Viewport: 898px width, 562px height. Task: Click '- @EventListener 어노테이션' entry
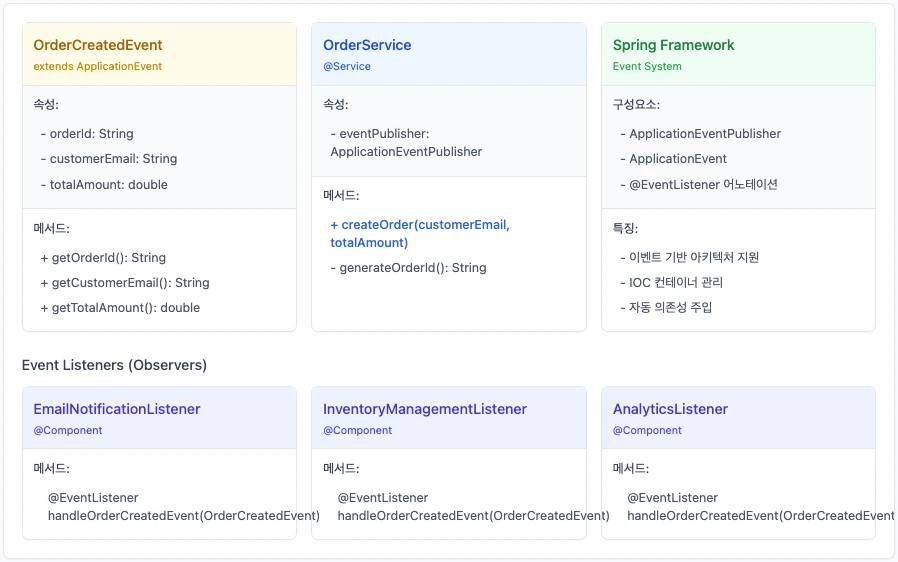[x=699, y=185]
